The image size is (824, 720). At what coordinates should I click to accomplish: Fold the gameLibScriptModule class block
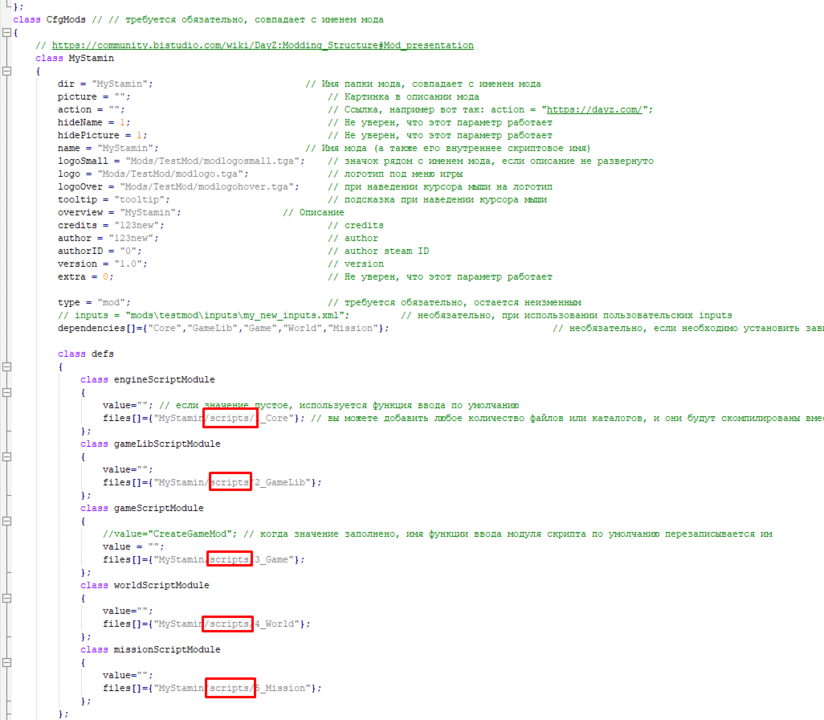[6, 457]
